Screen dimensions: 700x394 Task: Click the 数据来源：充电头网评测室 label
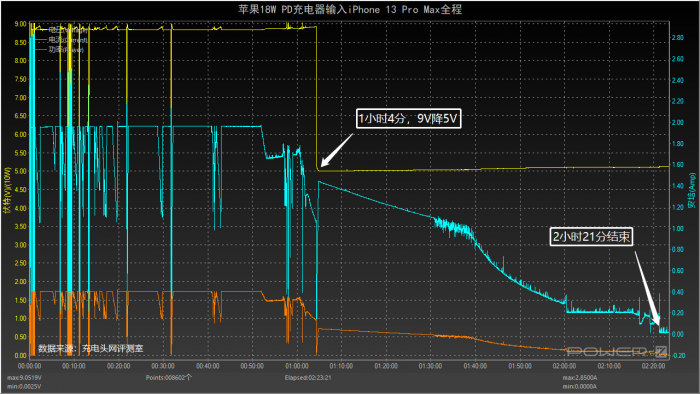pos(91,348)
